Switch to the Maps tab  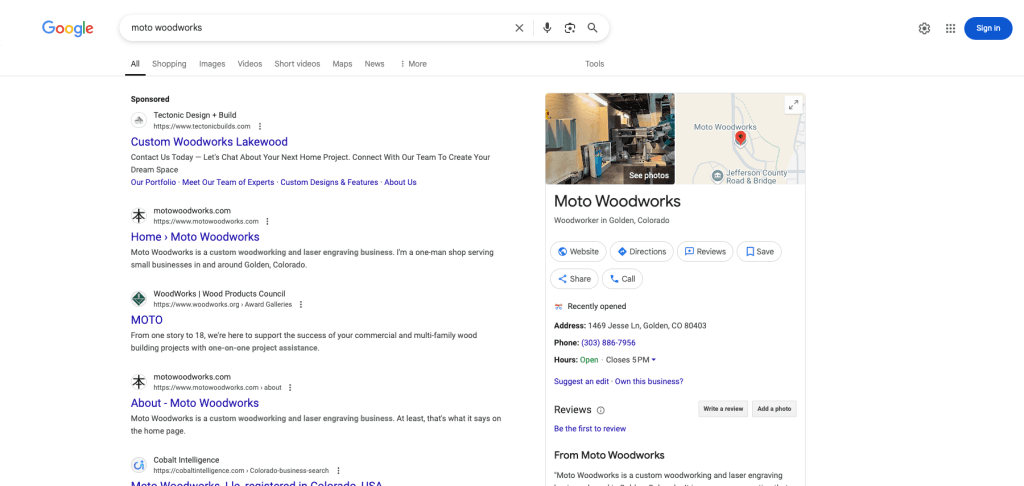[x=342, y=64]
